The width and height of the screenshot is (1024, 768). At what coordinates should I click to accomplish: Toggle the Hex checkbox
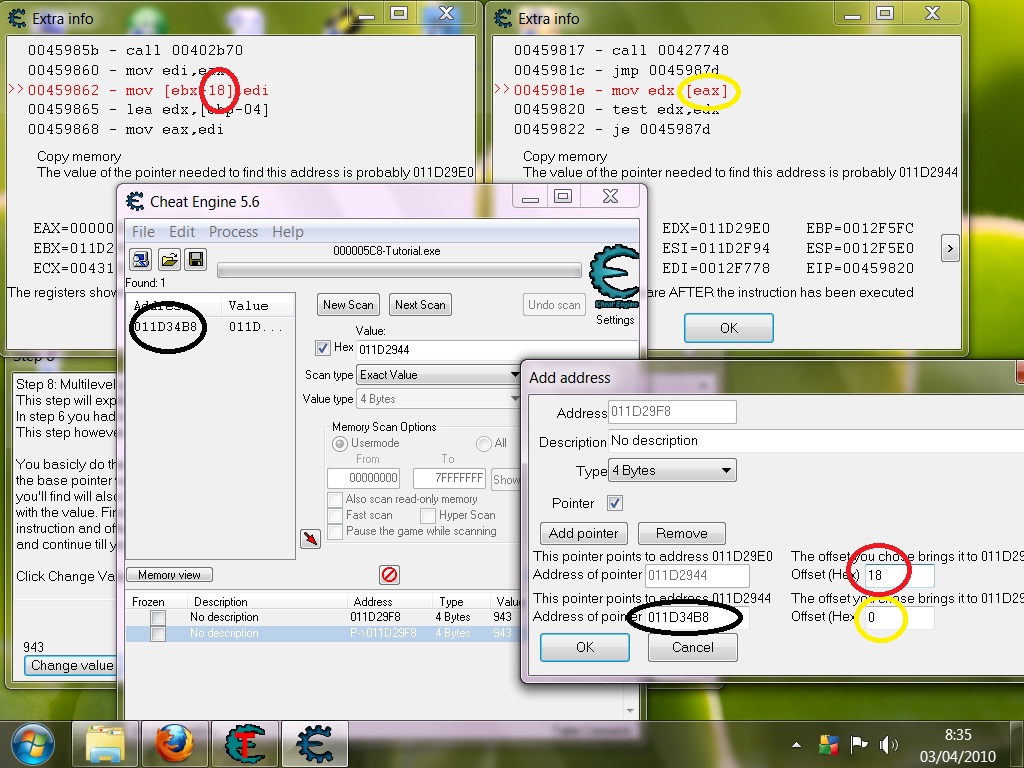323,348
